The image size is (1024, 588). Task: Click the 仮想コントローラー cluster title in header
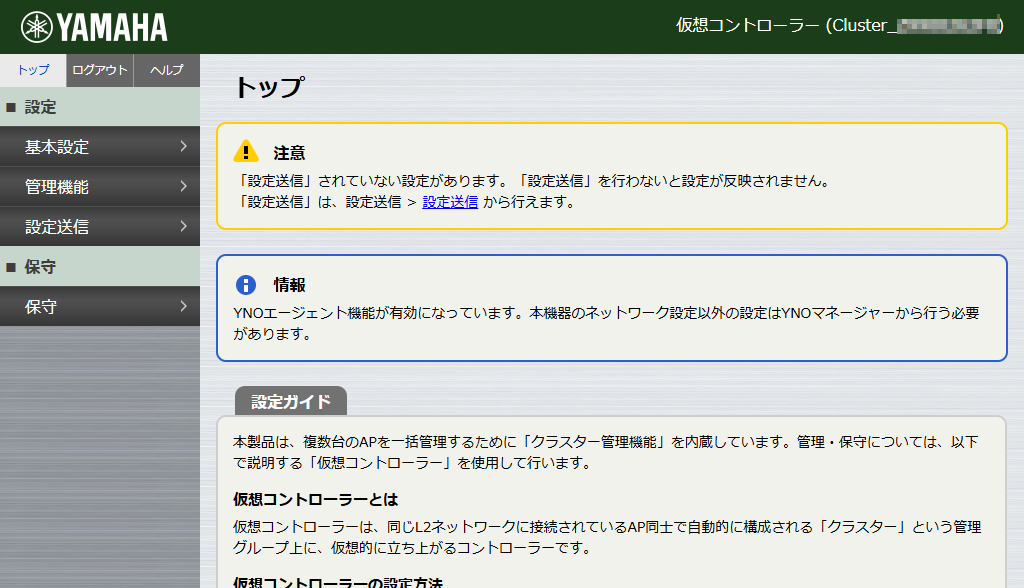(x=839, y=25)
